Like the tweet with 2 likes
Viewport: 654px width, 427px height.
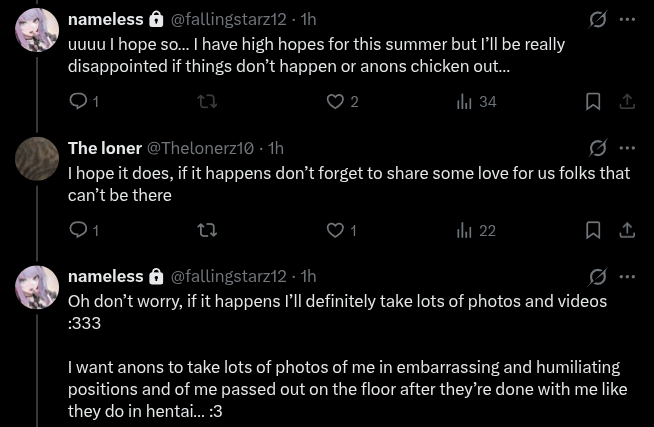coord(336,101)
